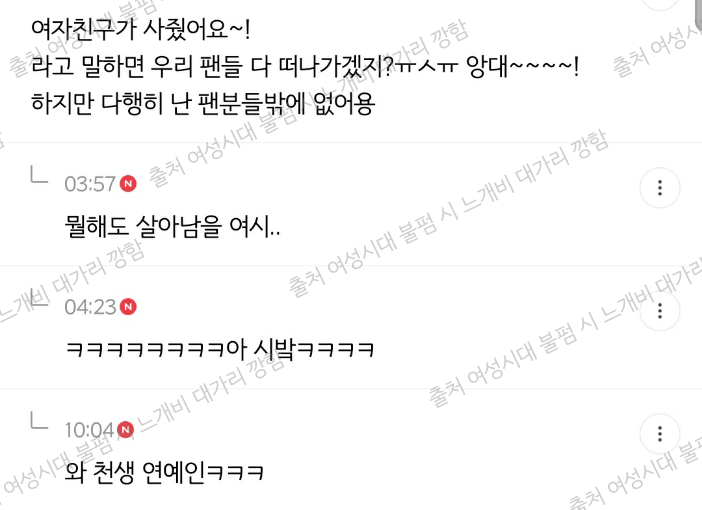702x510 pixels.
Task: Select the 10:04 timestamp
Action: [x=90, y=430]
